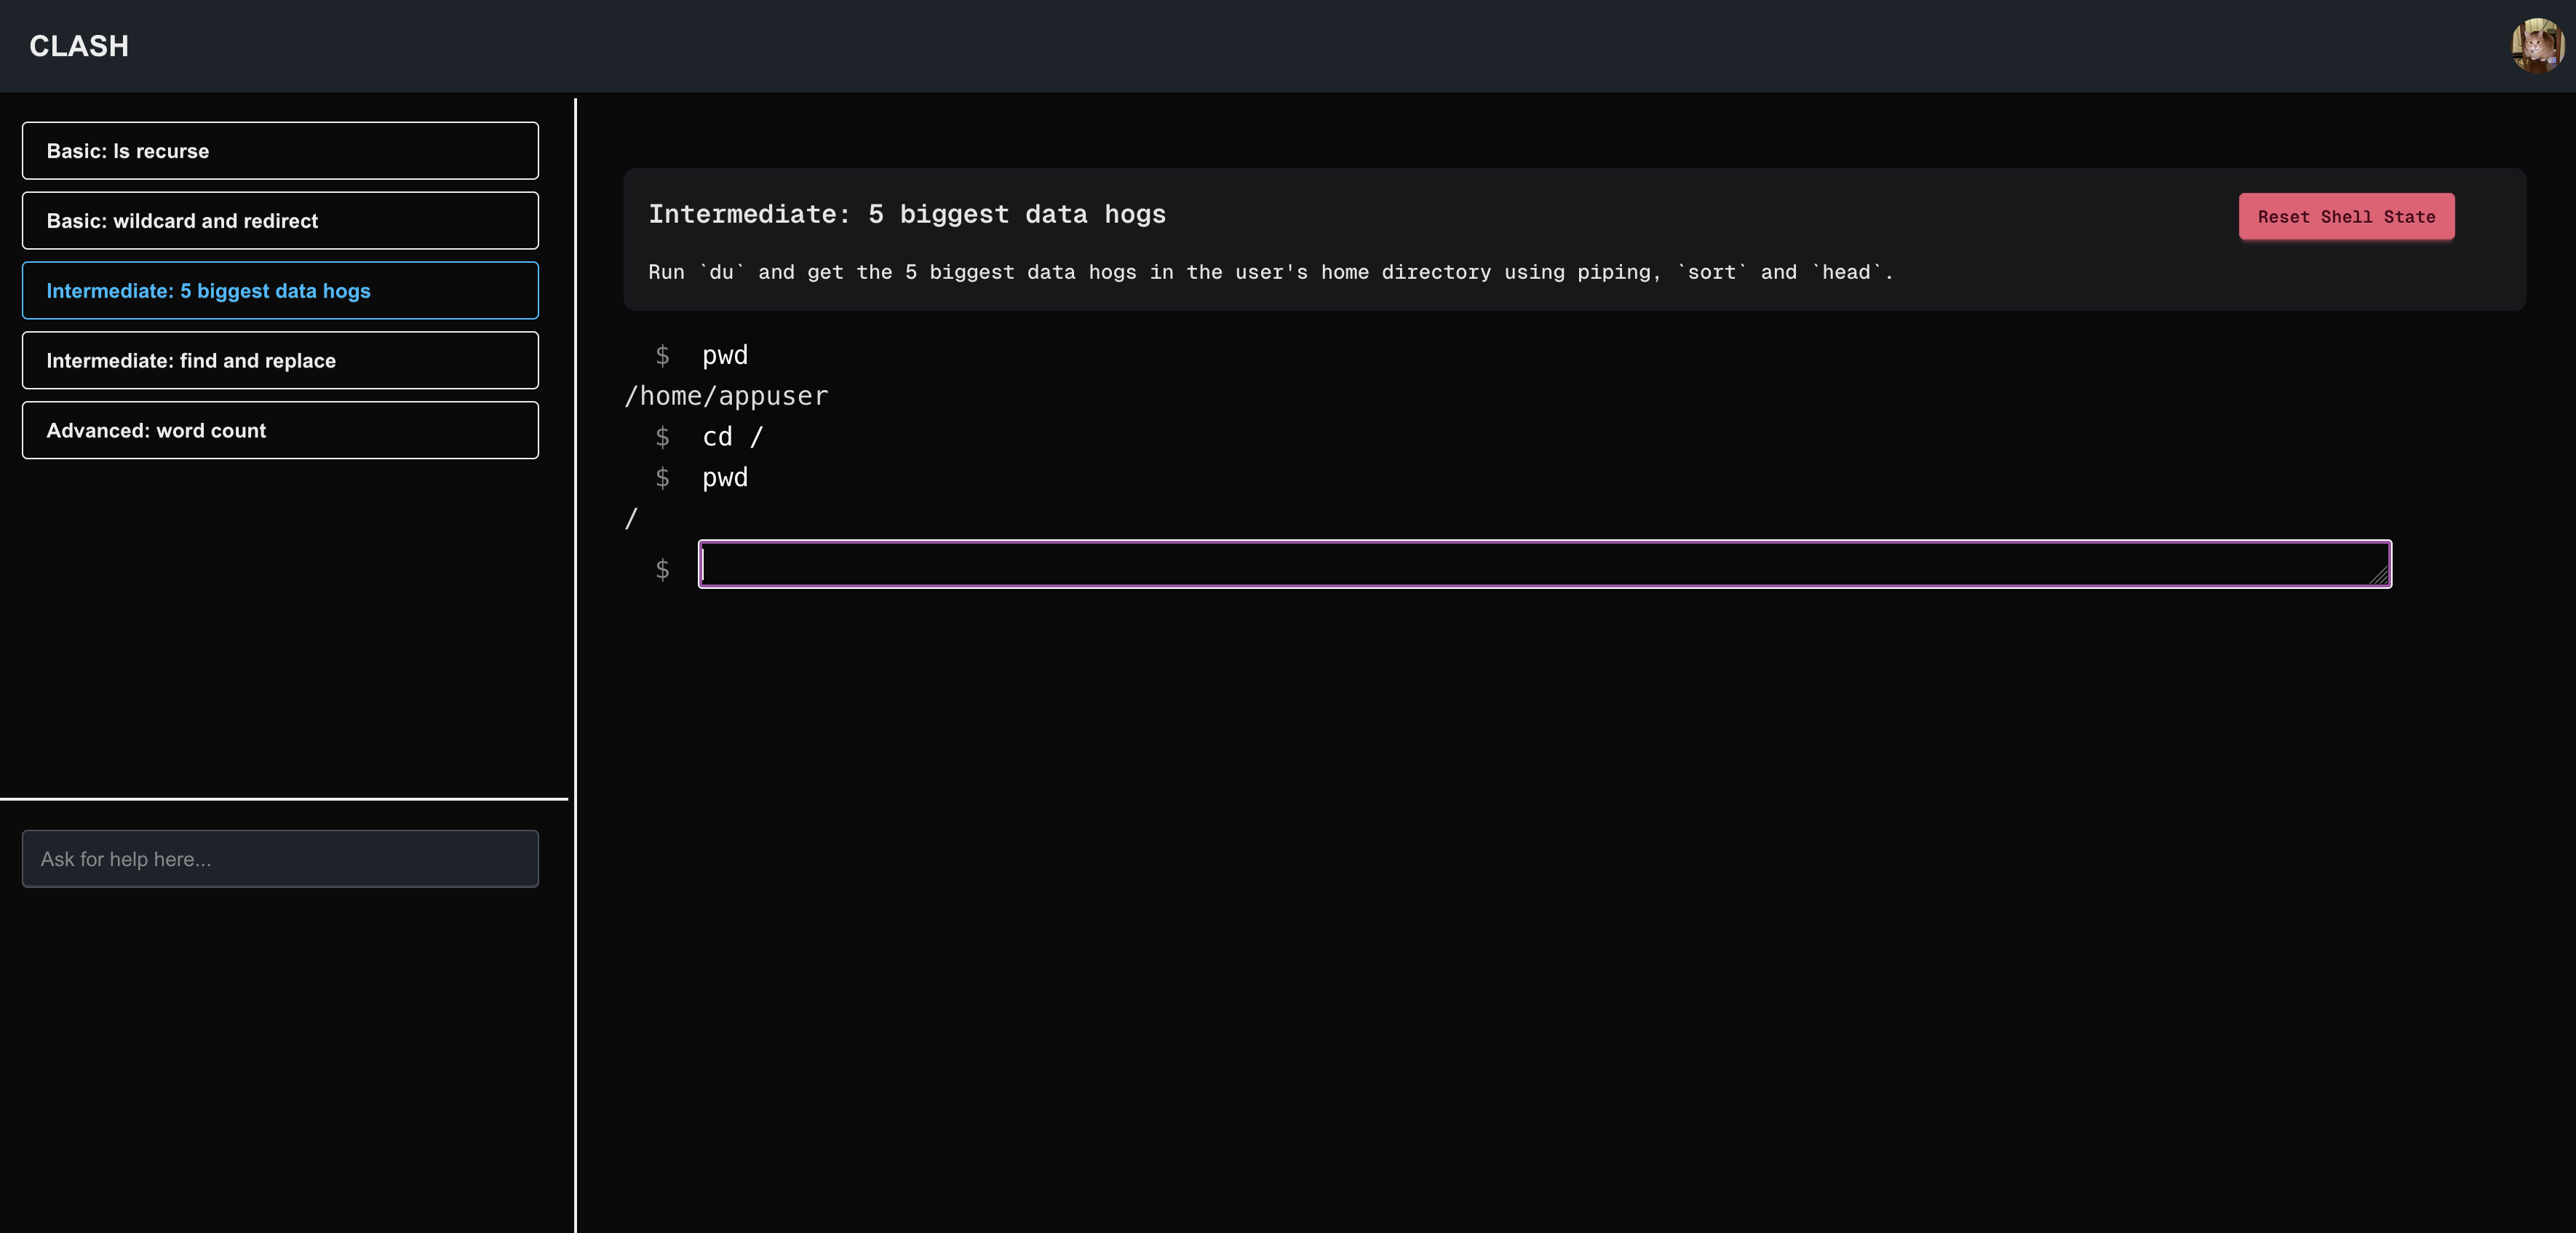Click the 'cd /' command in history

(x=732, y=437)
